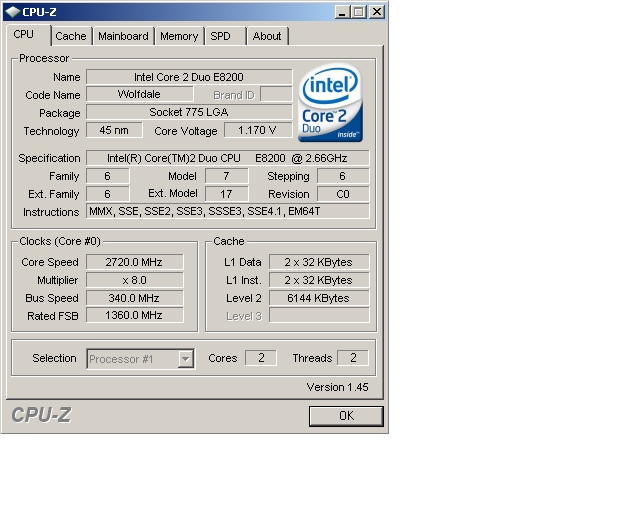The image size is (640, 512).
Task: Click the L1 Data 2 x 32 KBytes value
Action: pyautogui.click(x=319, y=262)
